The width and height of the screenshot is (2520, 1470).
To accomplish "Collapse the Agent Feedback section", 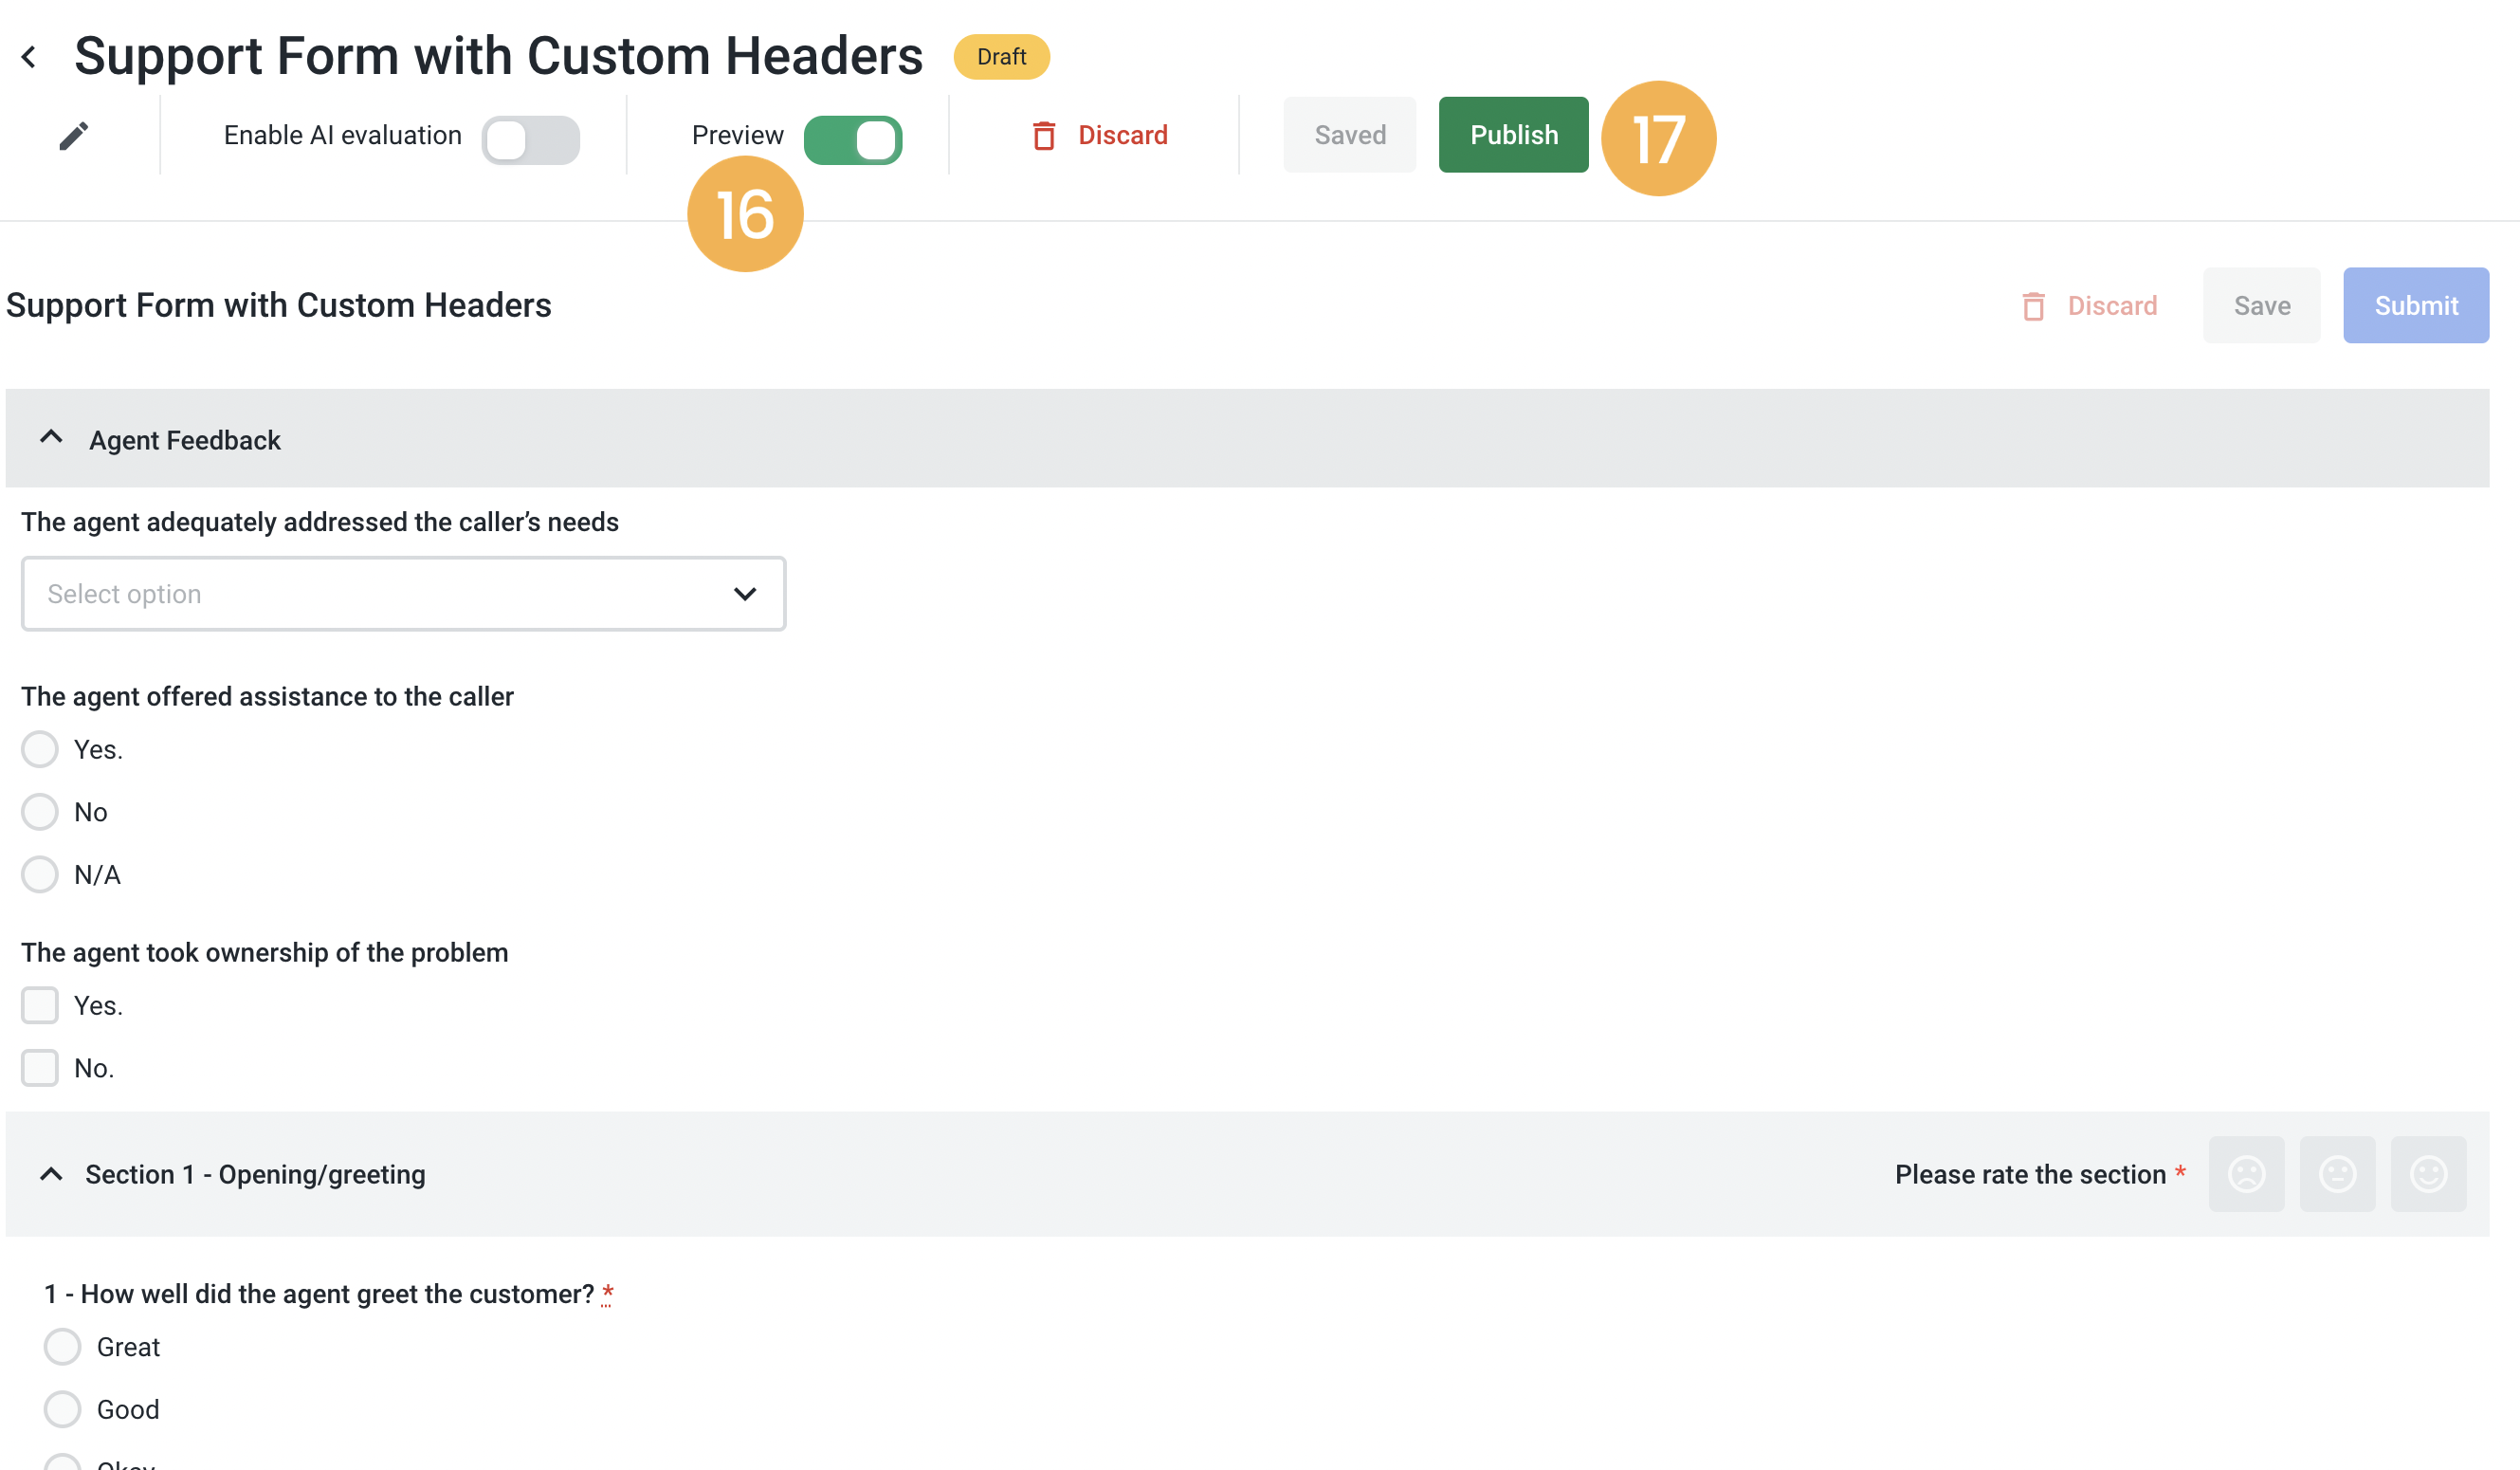I will (x=51, y=438).
